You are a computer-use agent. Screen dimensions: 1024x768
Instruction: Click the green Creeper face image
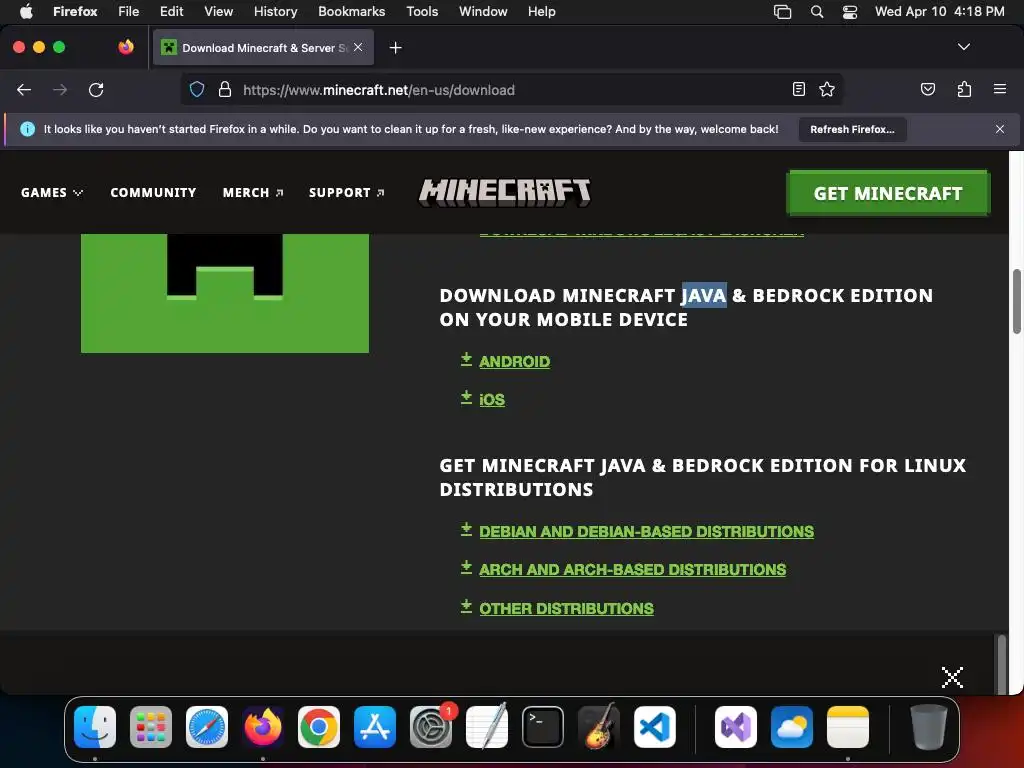point(225,293)
